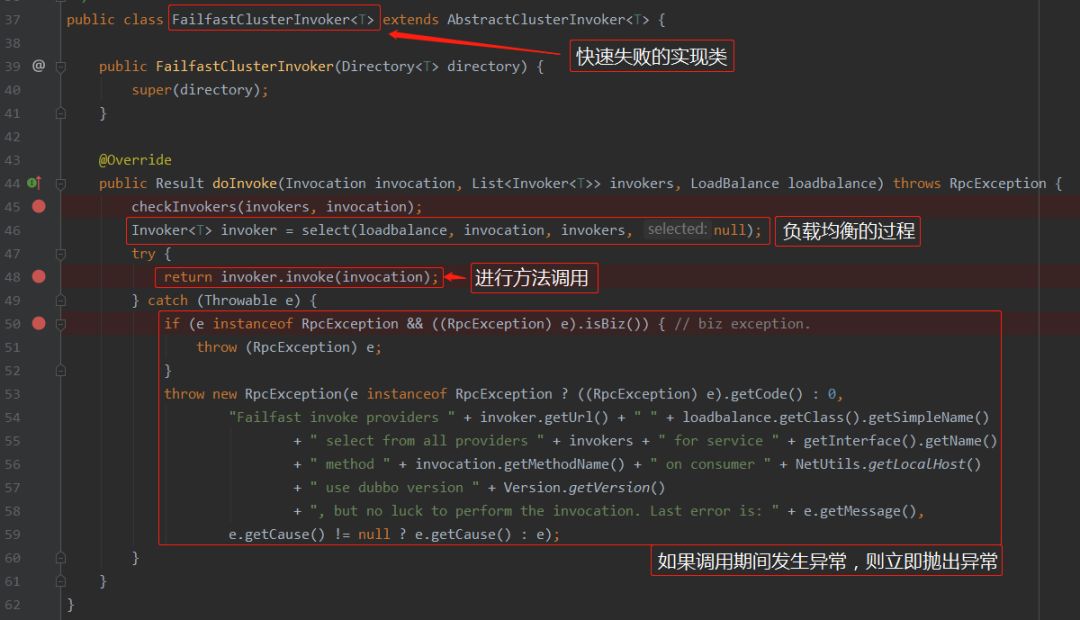The image size is (1080, 620).
Task: Click the @Override annotation
Action: [x=135, y=160]
